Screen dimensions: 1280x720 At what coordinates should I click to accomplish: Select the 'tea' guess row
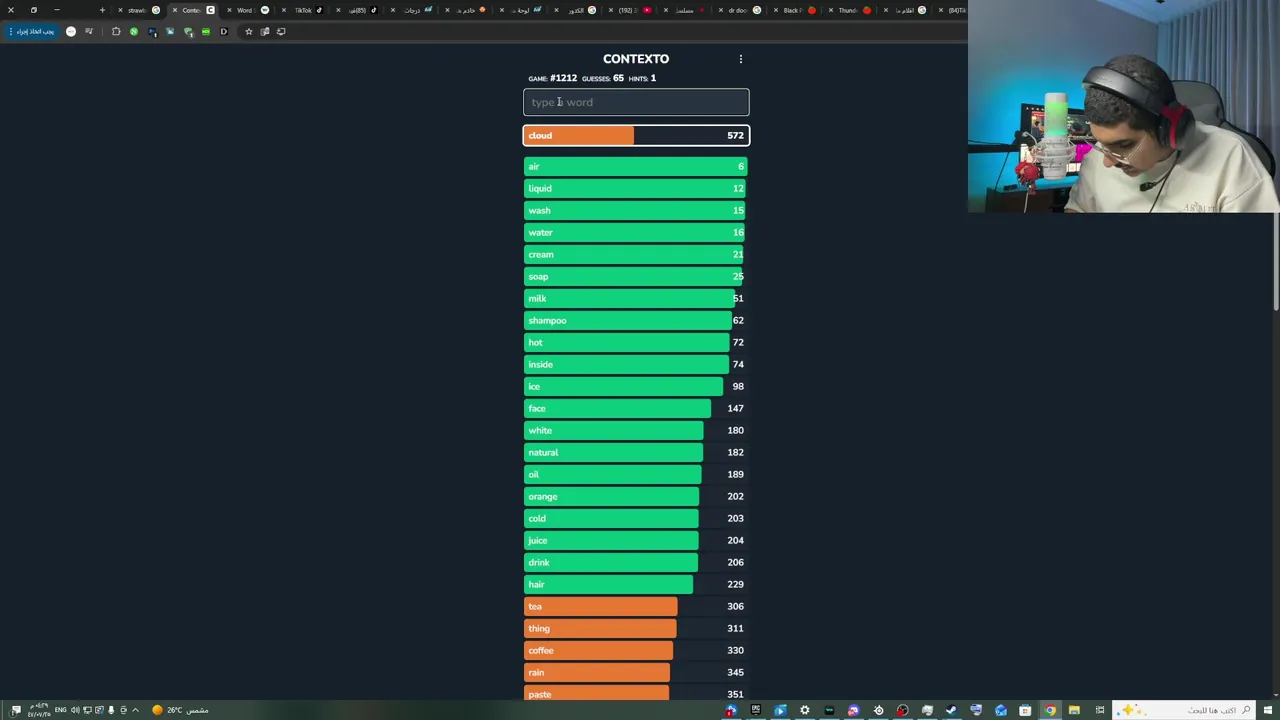636,606
